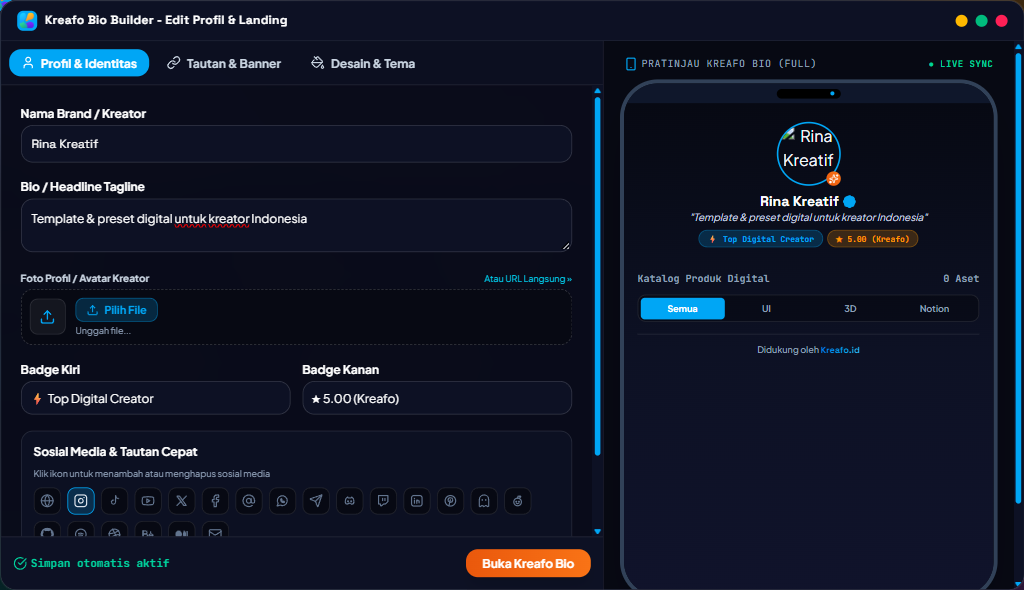Open the Kreafo.id link in preview

click(x=840, y=350)
